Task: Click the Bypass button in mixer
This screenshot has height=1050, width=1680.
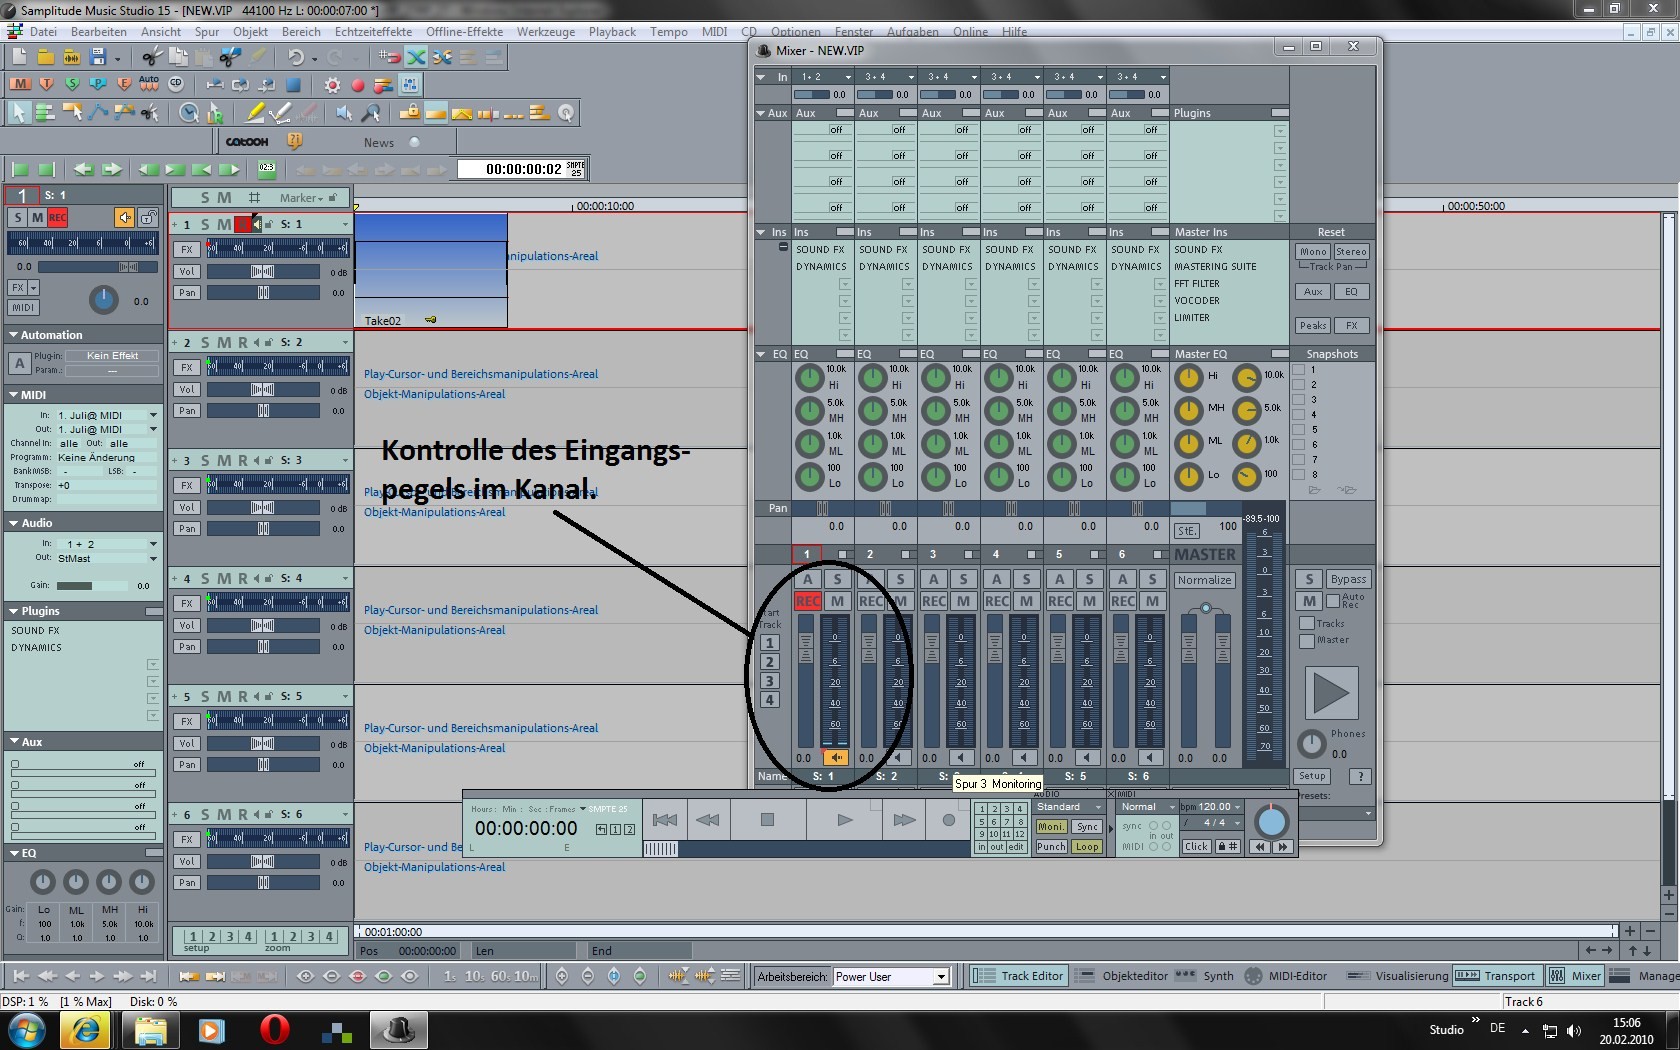Action: point(1348,579)
